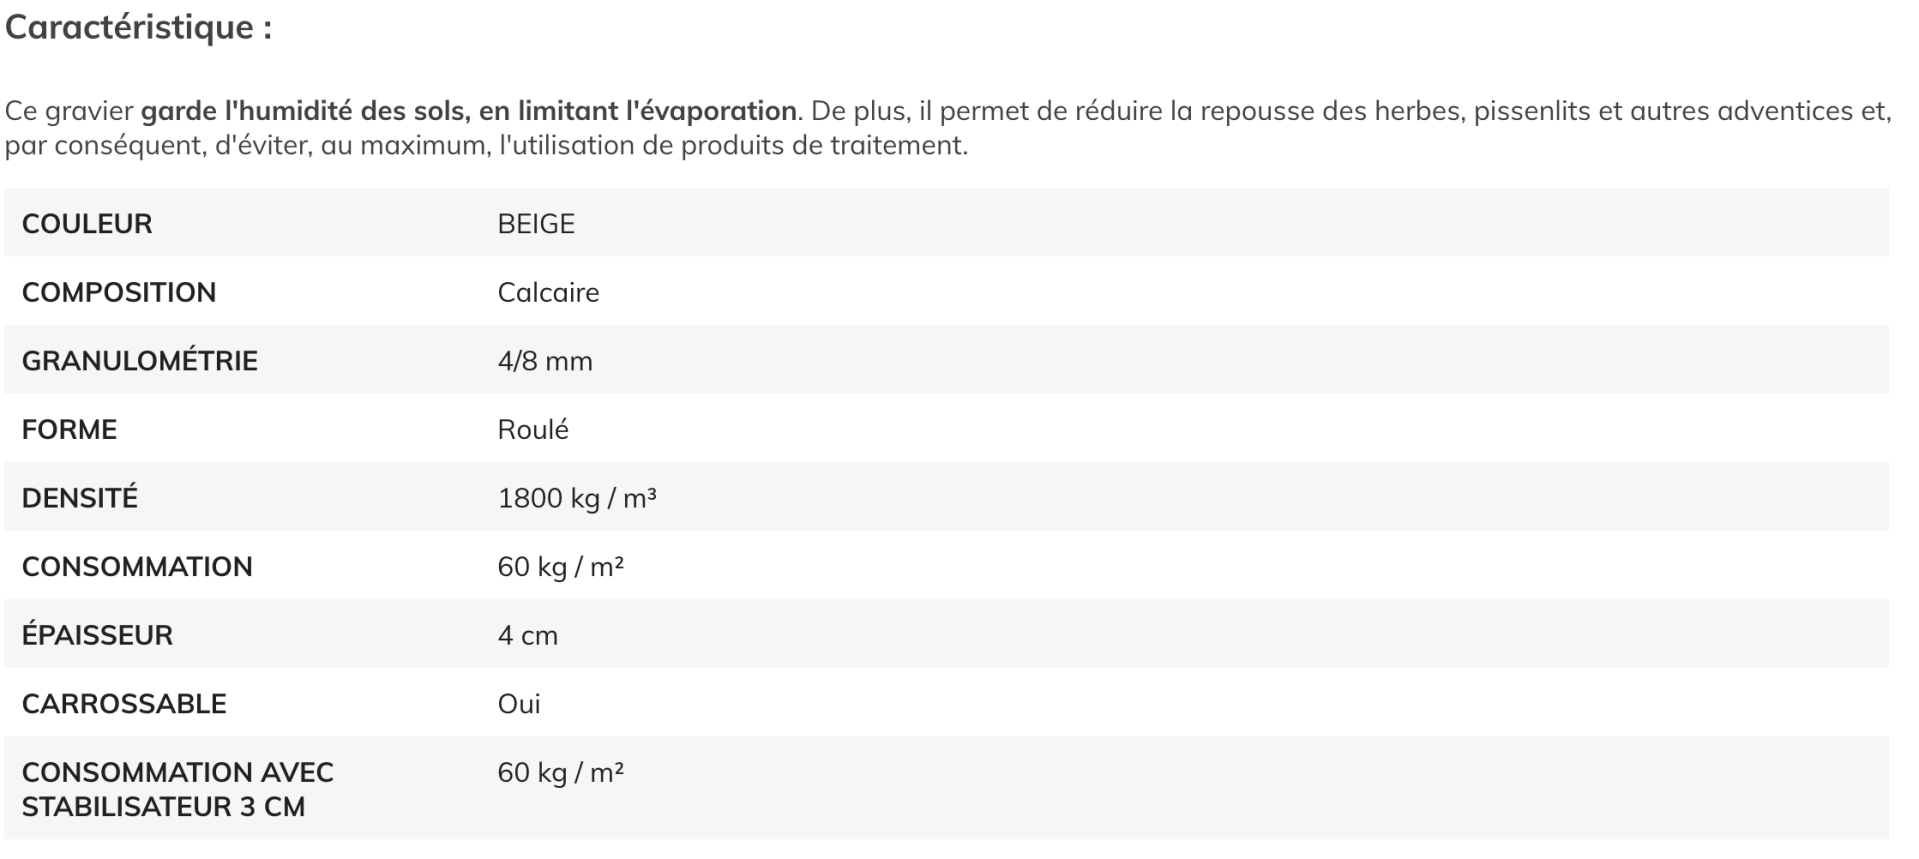Click the "Caractéristique :" heading

(x=138, y=27)
